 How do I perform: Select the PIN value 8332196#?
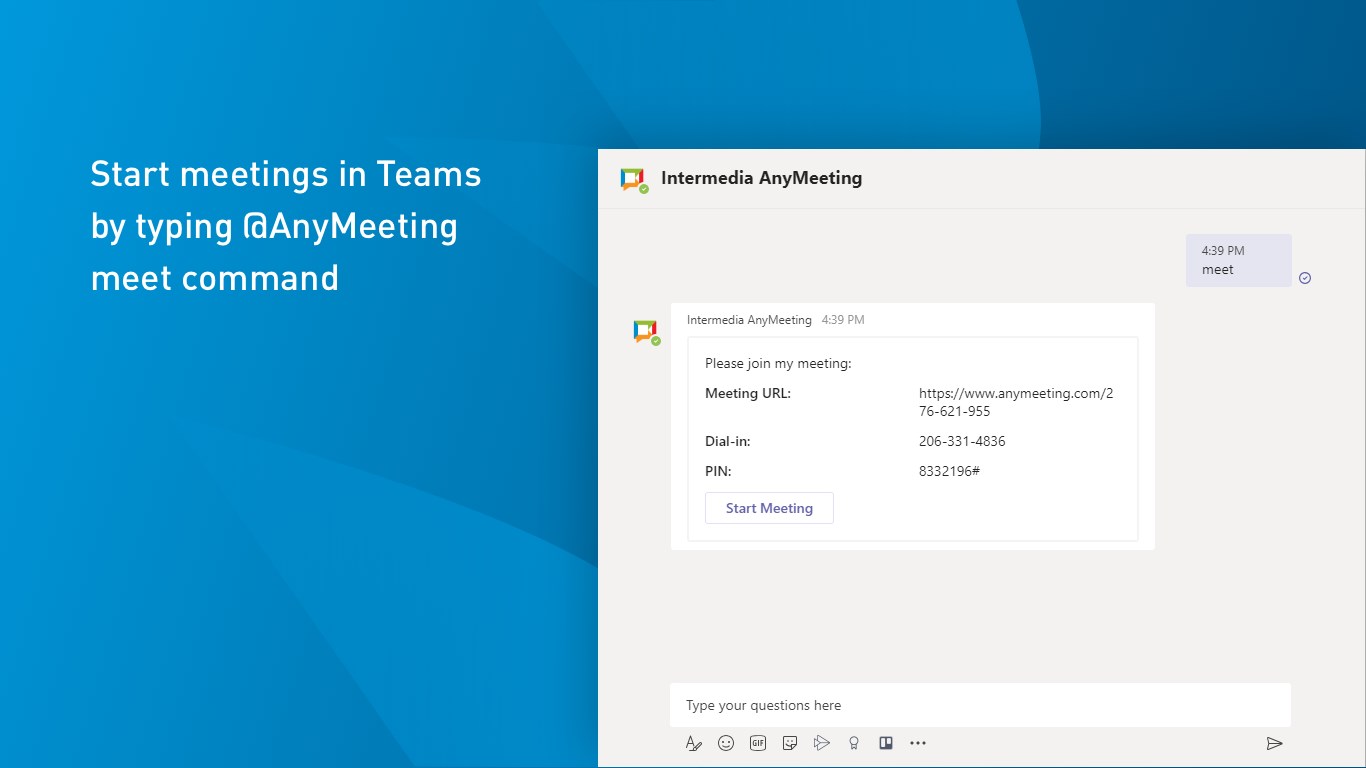pyautogui.click(x=949, y=471)
